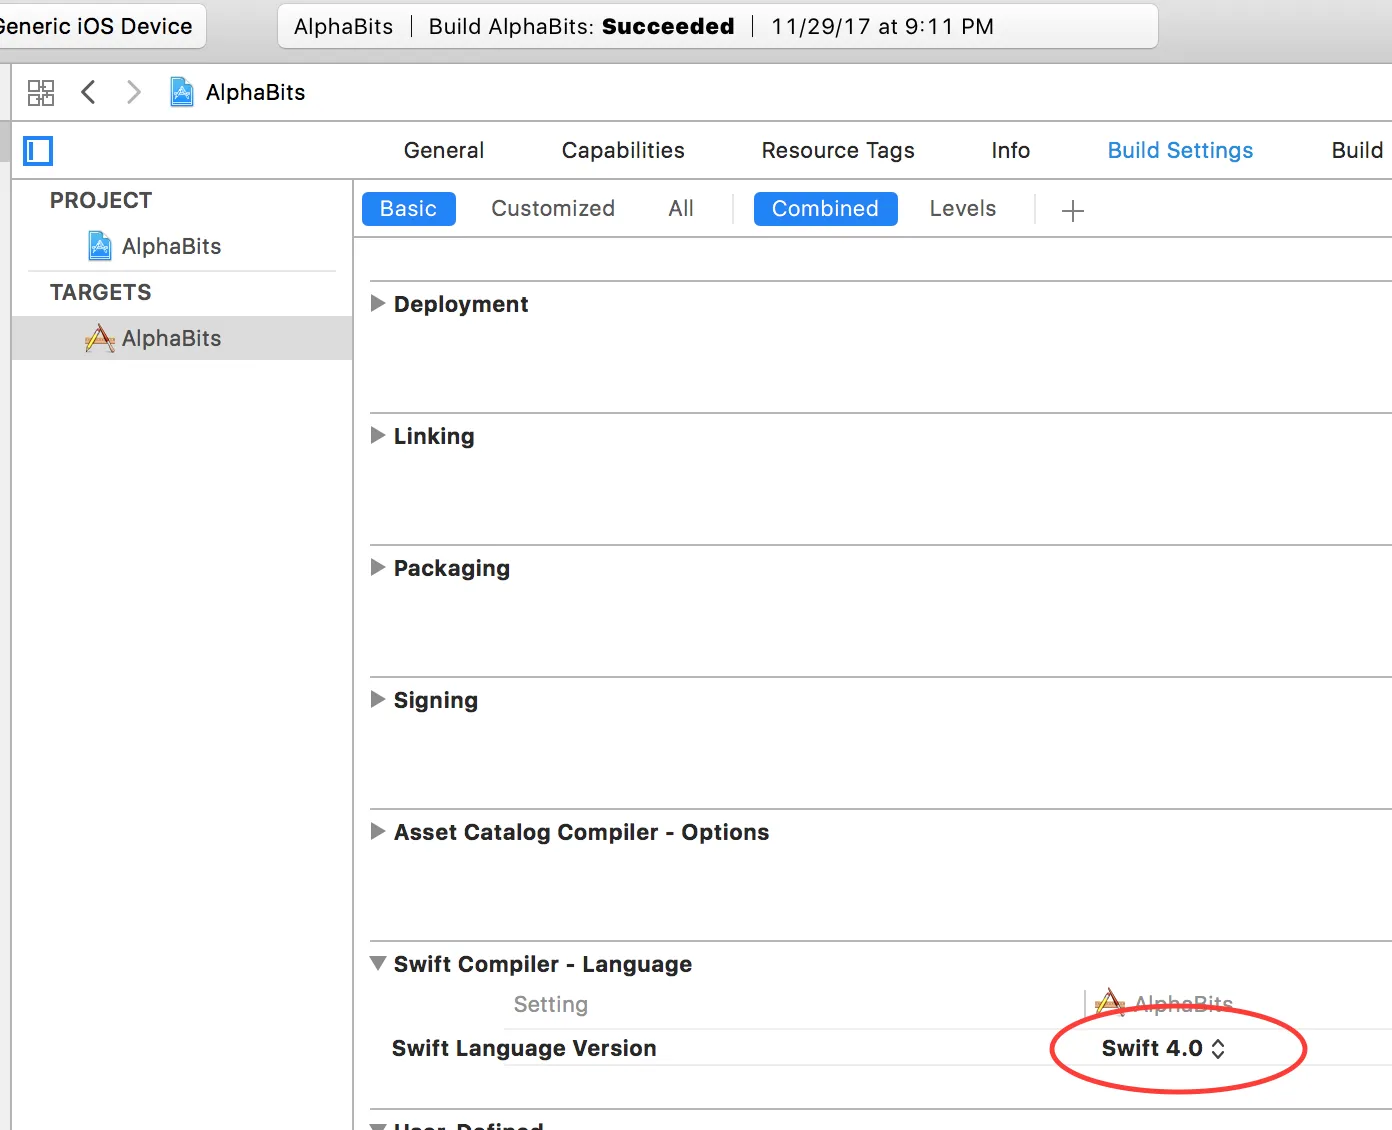Click the Setting column header
Screen dimensions: 1392x1130
[x=551, y=1004]
